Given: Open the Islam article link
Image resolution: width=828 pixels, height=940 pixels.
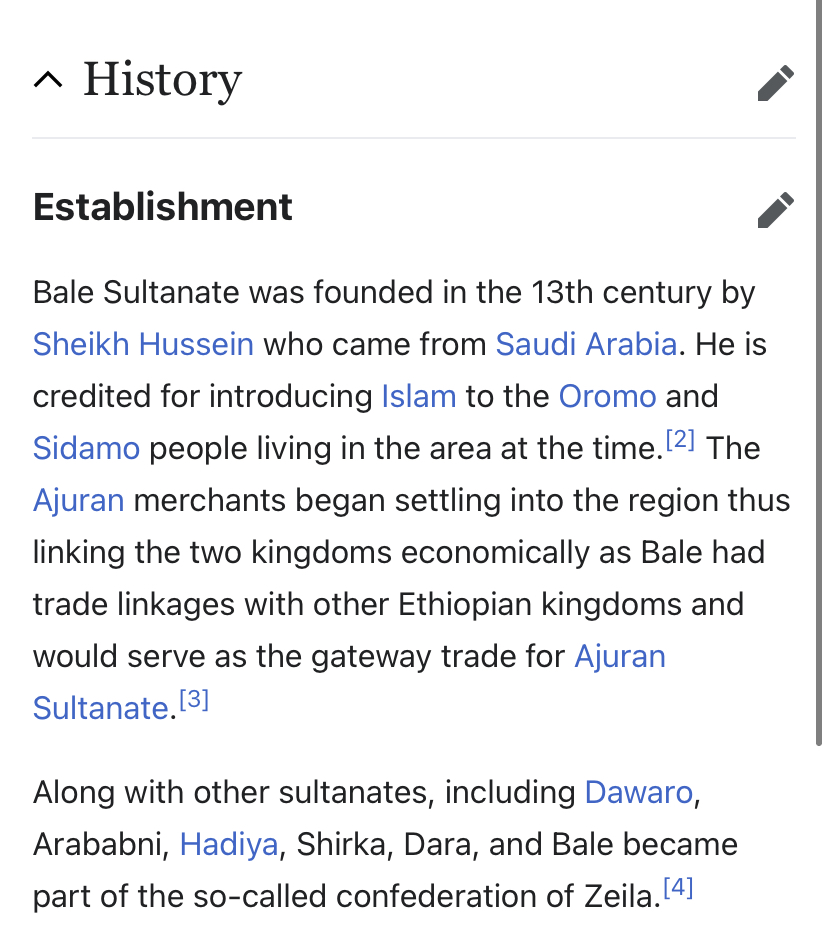Looking at the screenshot, I should [x=419, y=397].
